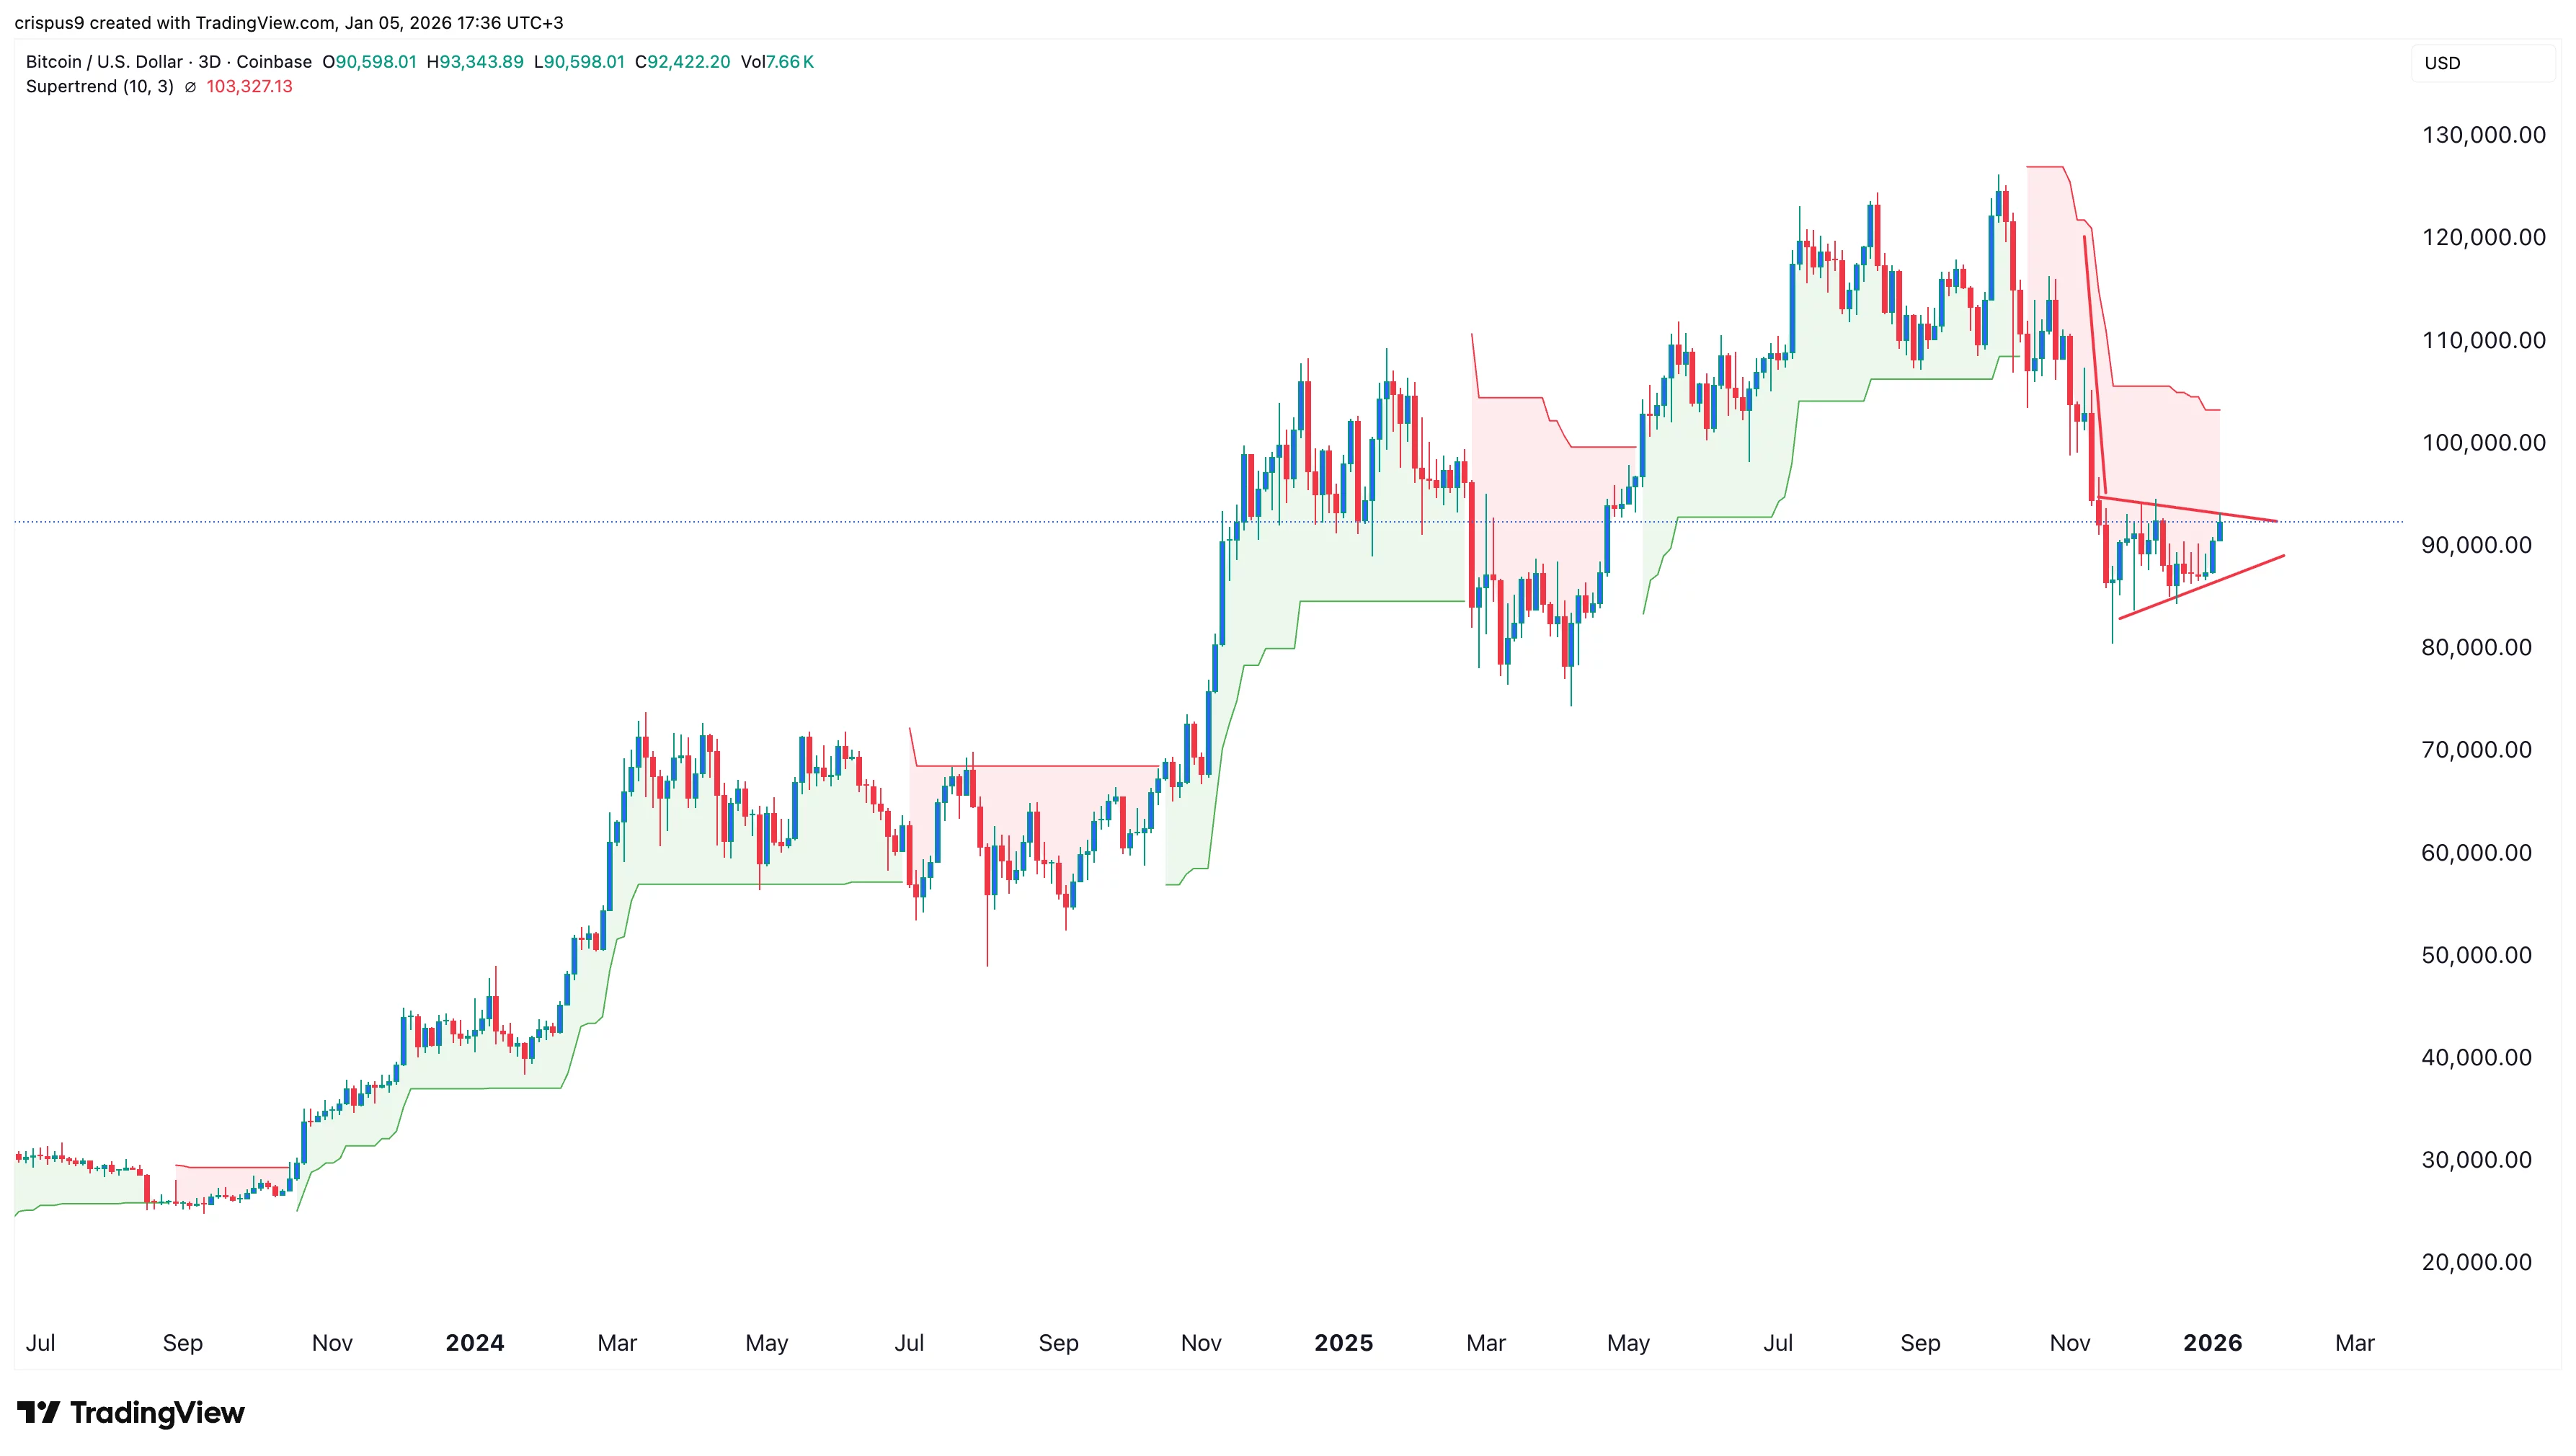Image resolution: width=2576 pixels, height=1456 pixels.
Task: Click the header caption mentioning TradingView.com
Action: tap(288, 22)
